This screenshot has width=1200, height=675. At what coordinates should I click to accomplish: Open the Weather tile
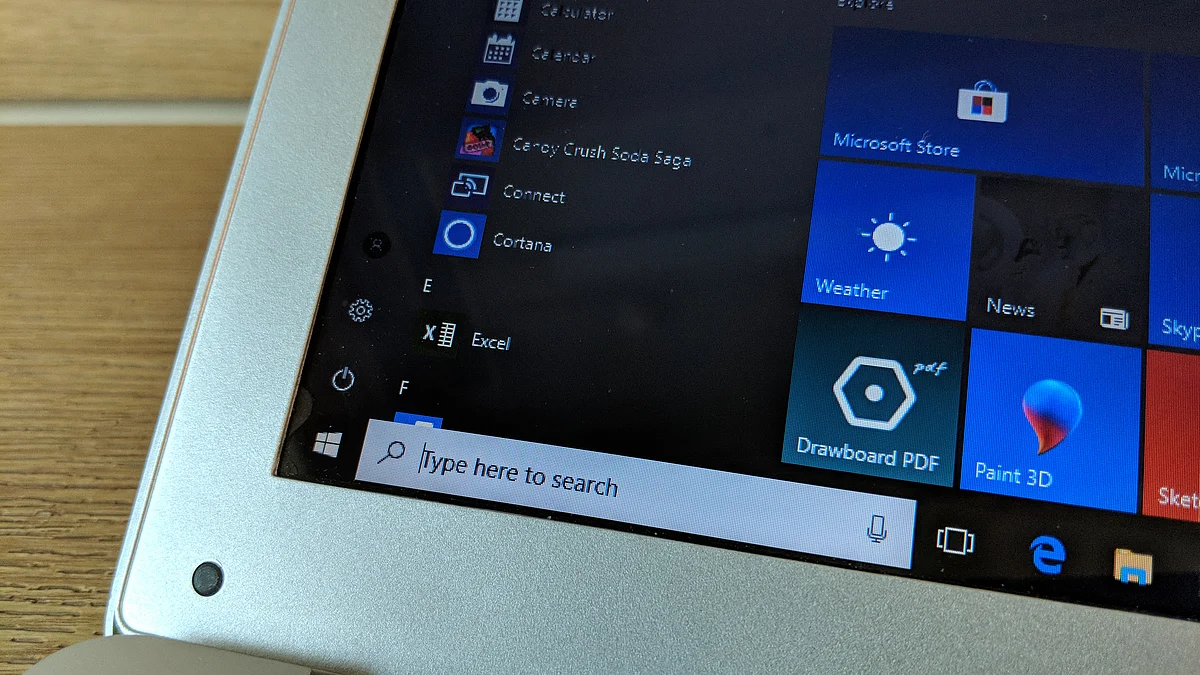(x=887, y=240)
